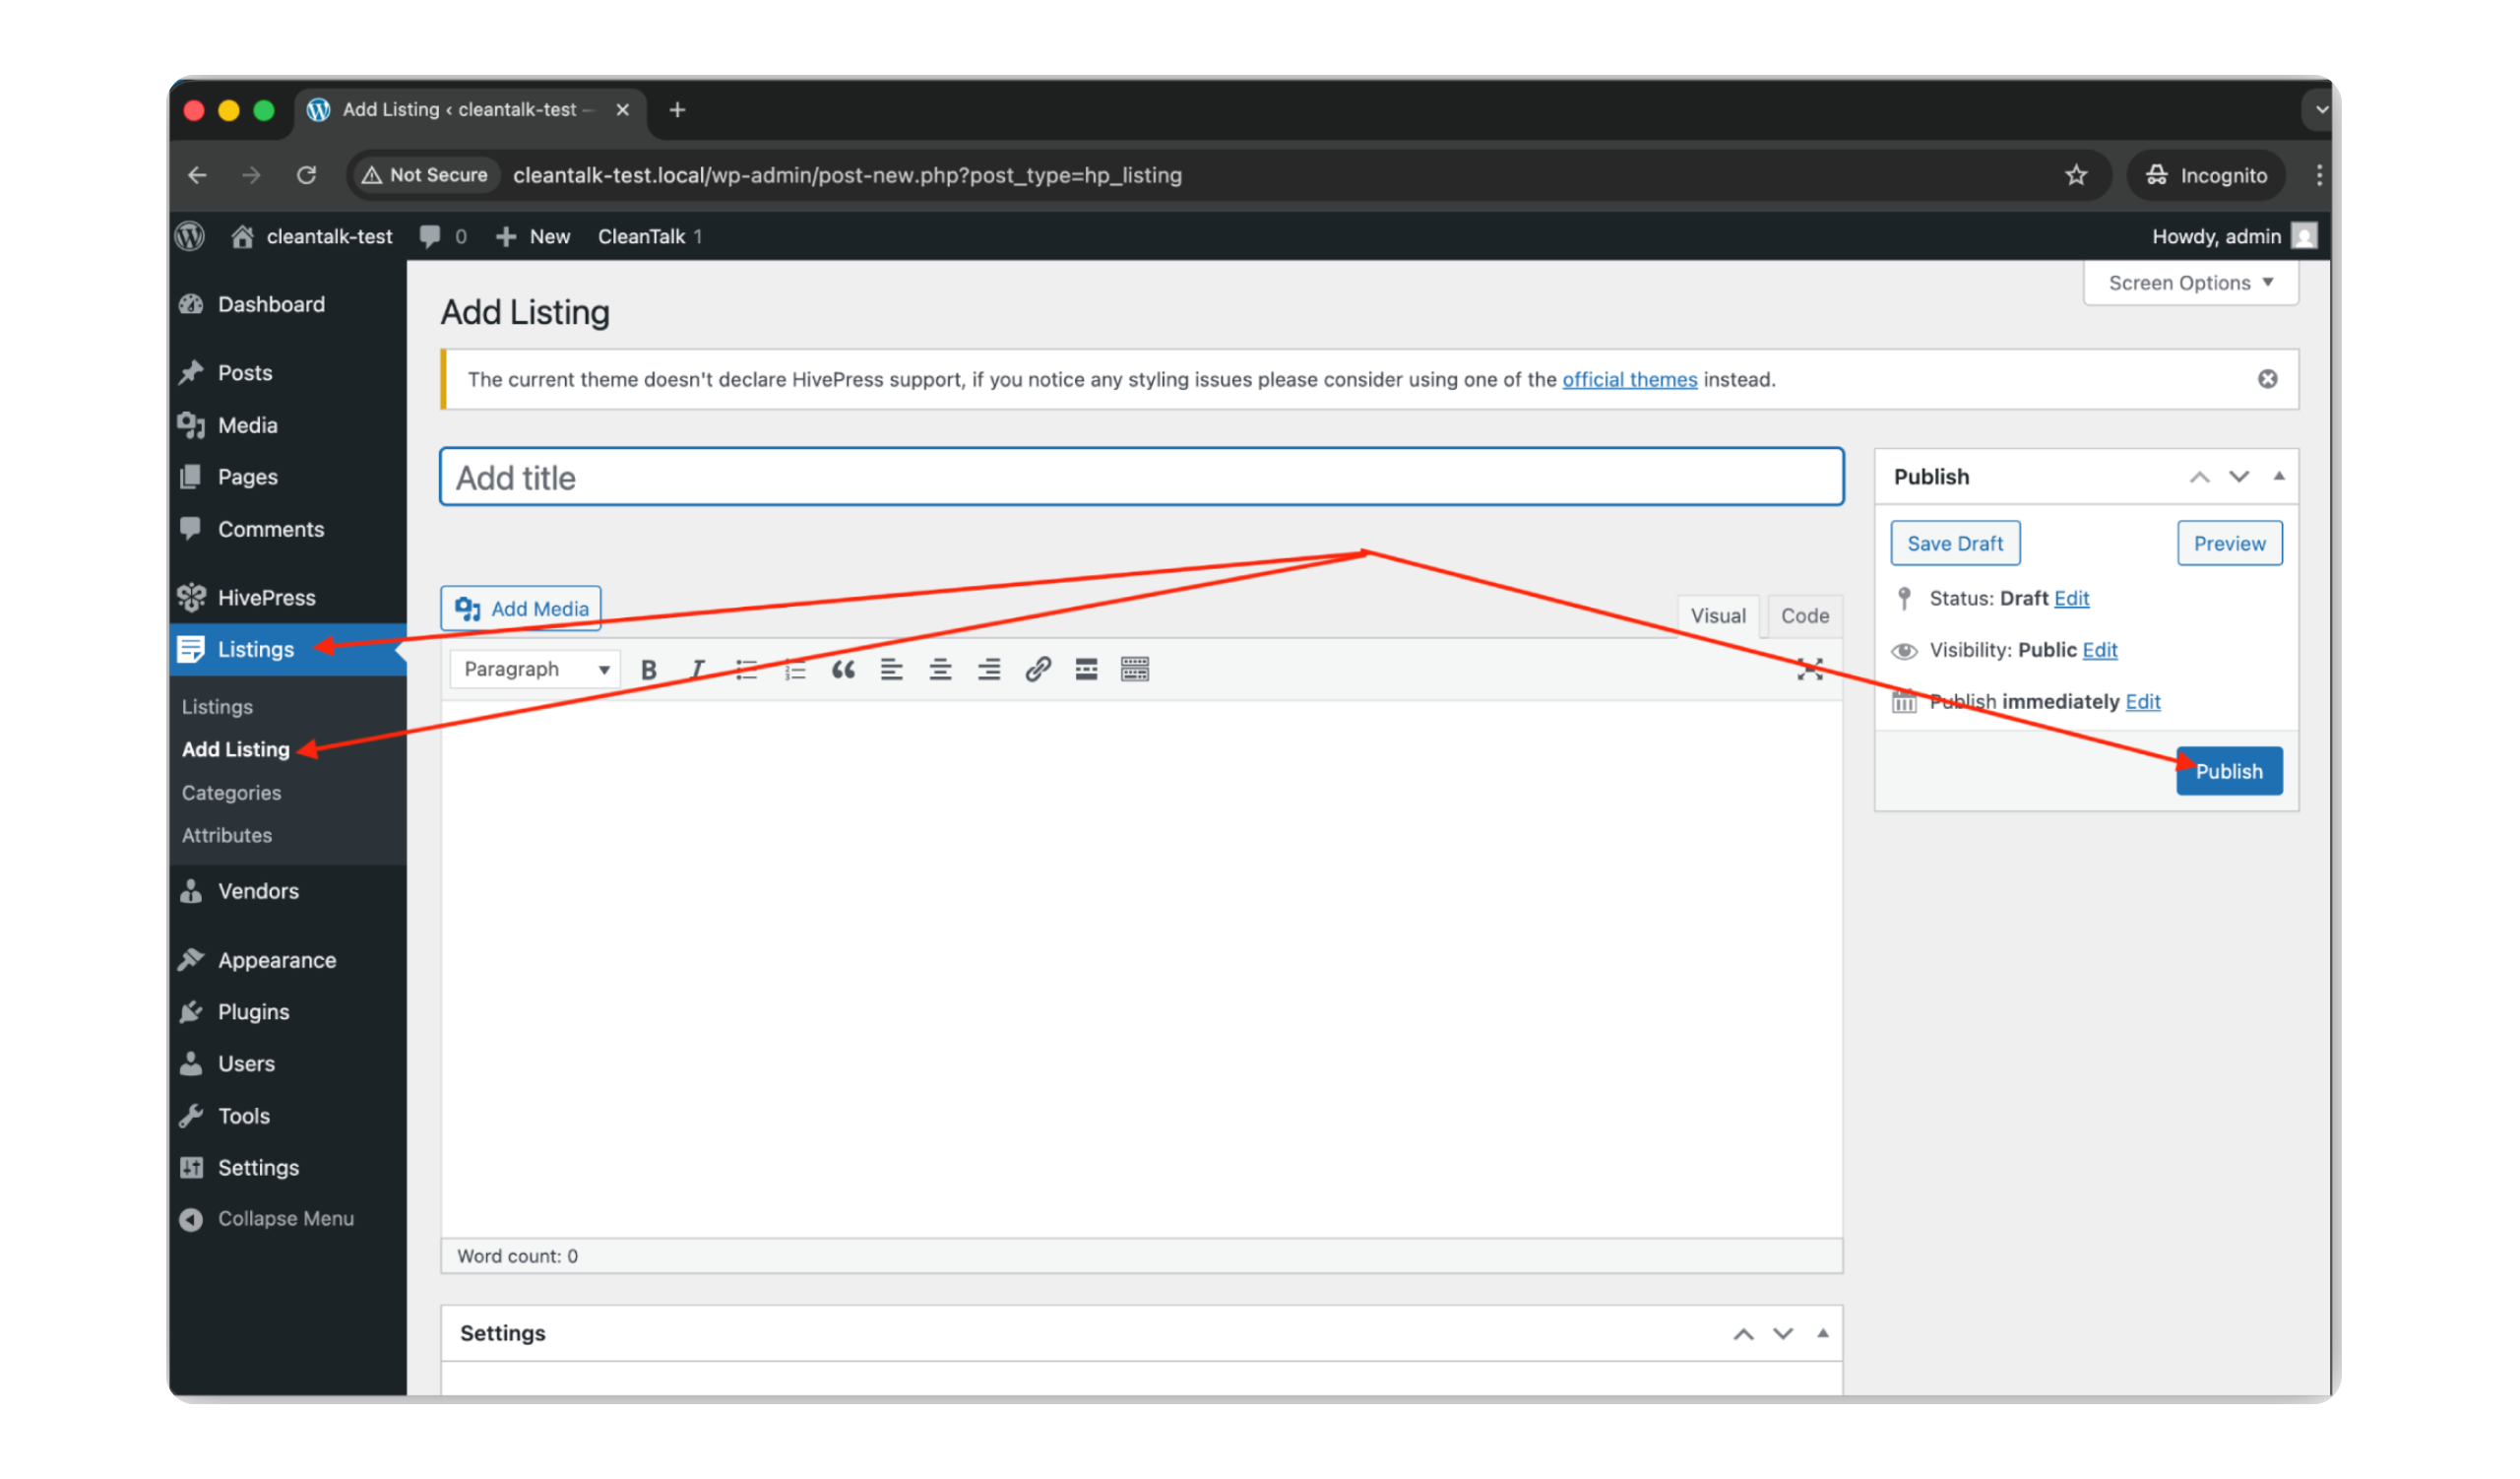Toggle the Publish panel collapse triangle
This screenshot has height=1479, width=2520.
[2279, 477]
